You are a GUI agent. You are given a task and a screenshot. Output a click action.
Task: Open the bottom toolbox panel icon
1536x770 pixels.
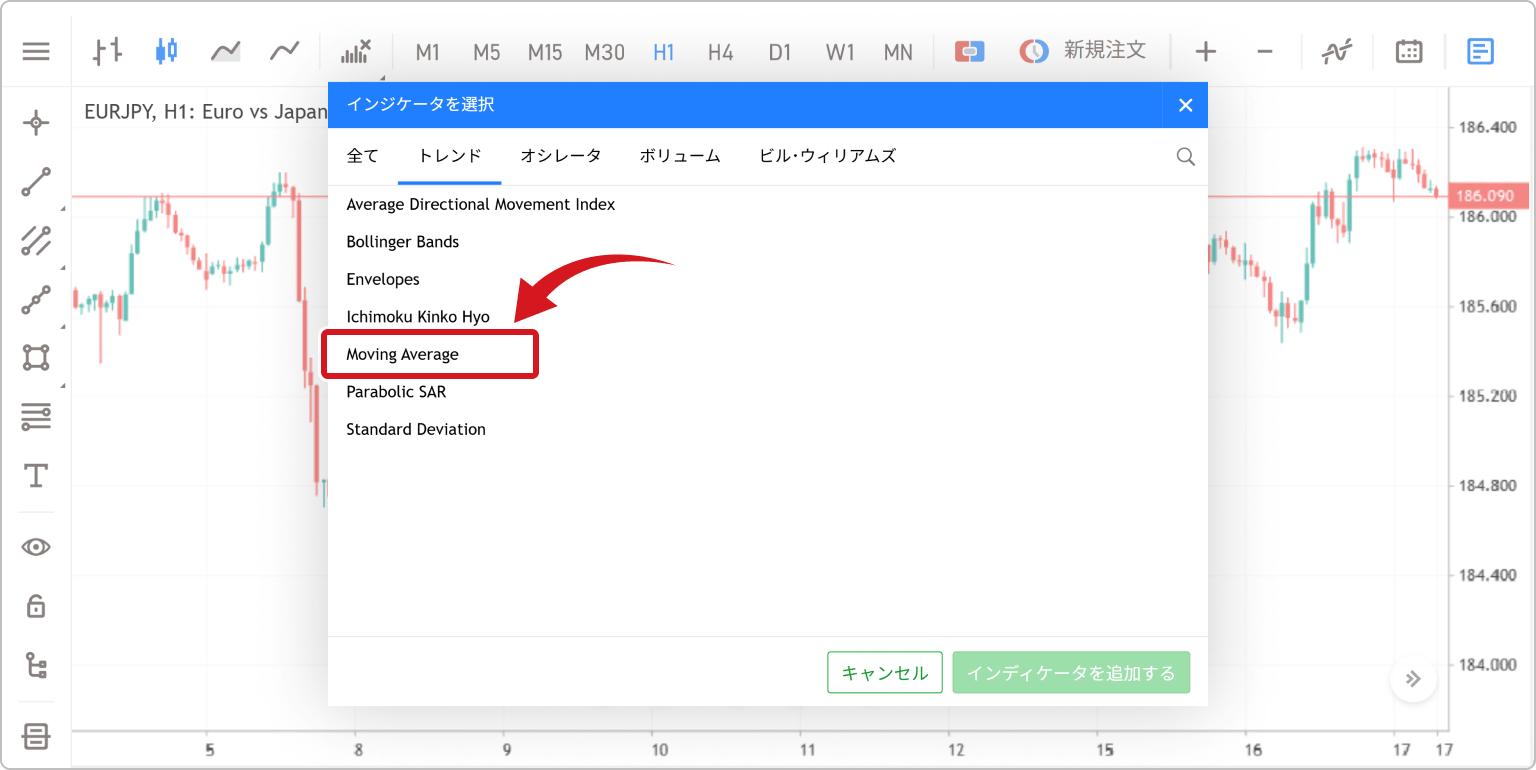36,737
